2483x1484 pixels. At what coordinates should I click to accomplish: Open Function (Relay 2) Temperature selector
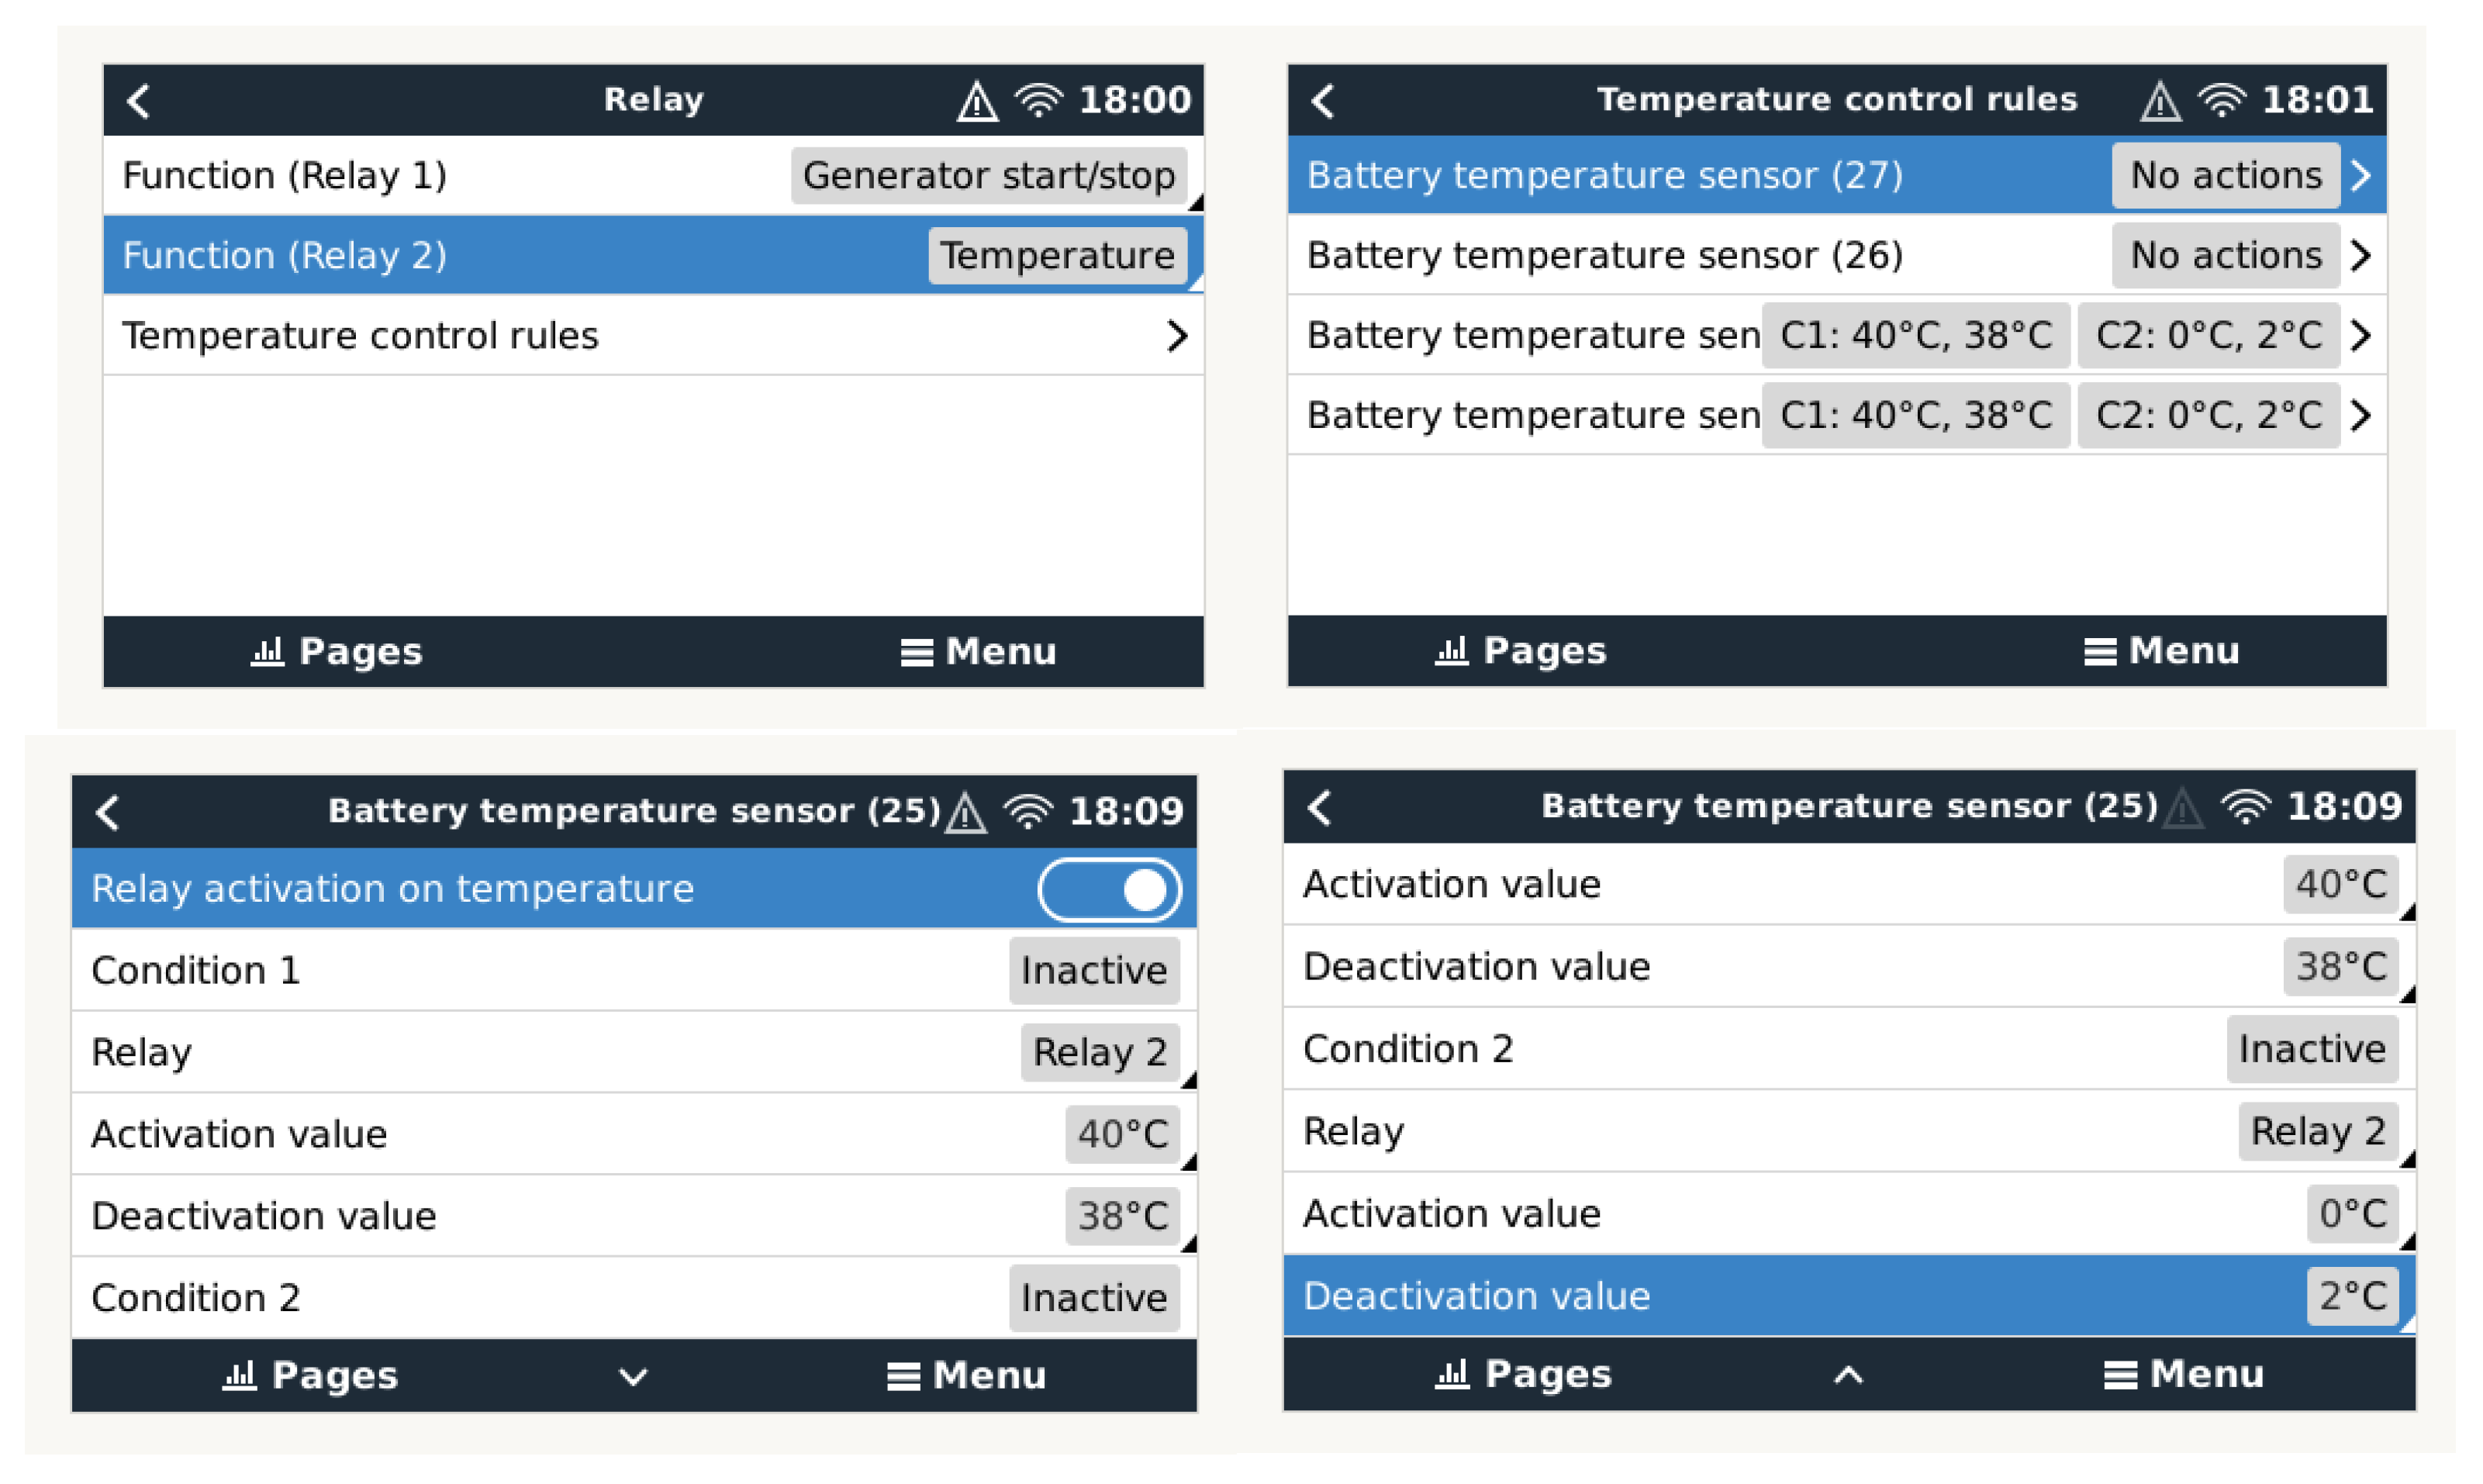coord(1057,256)
